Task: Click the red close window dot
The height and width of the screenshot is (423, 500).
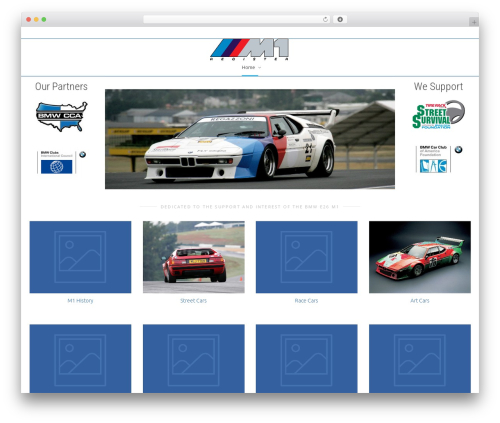Action: 29,19
